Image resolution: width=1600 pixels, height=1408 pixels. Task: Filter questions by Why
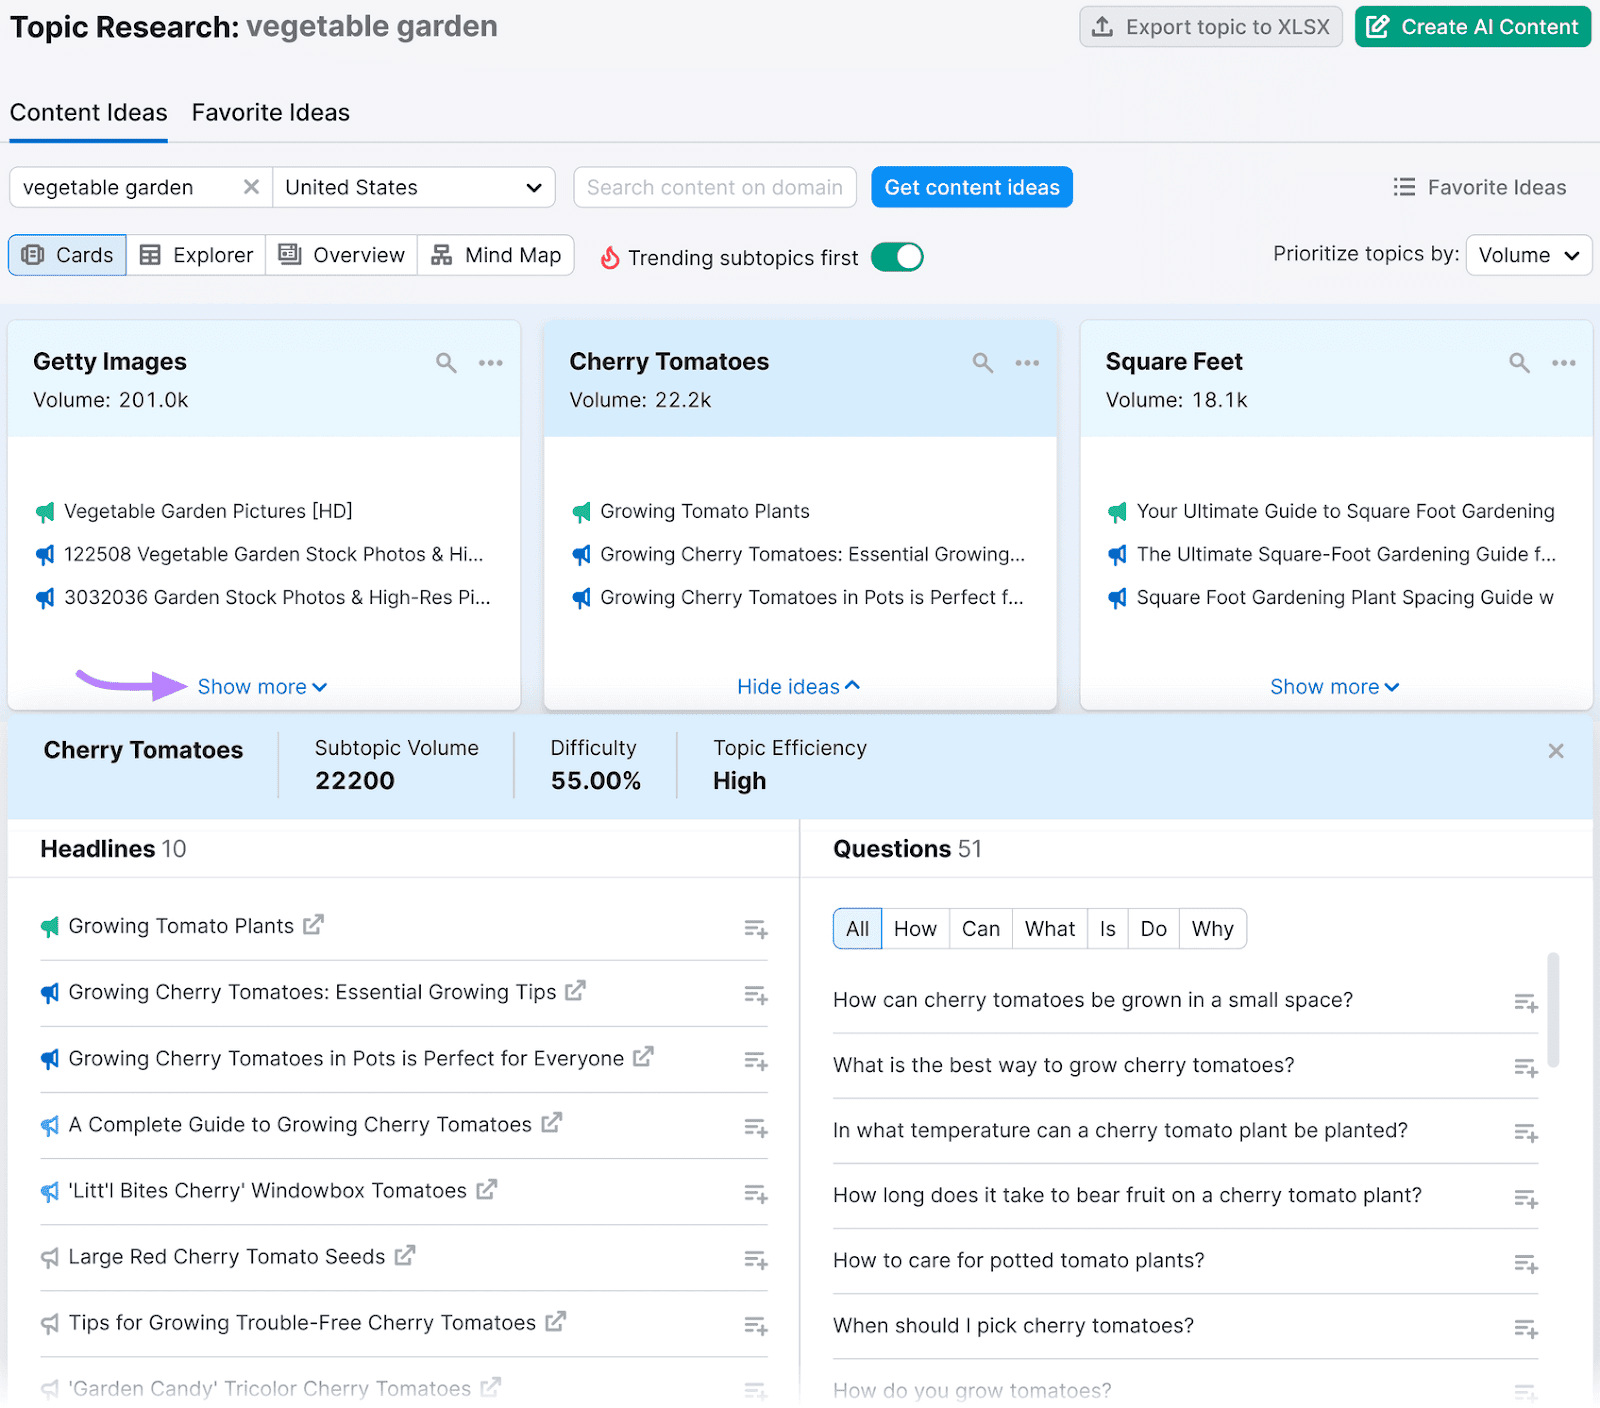(x=1213, y=929)
